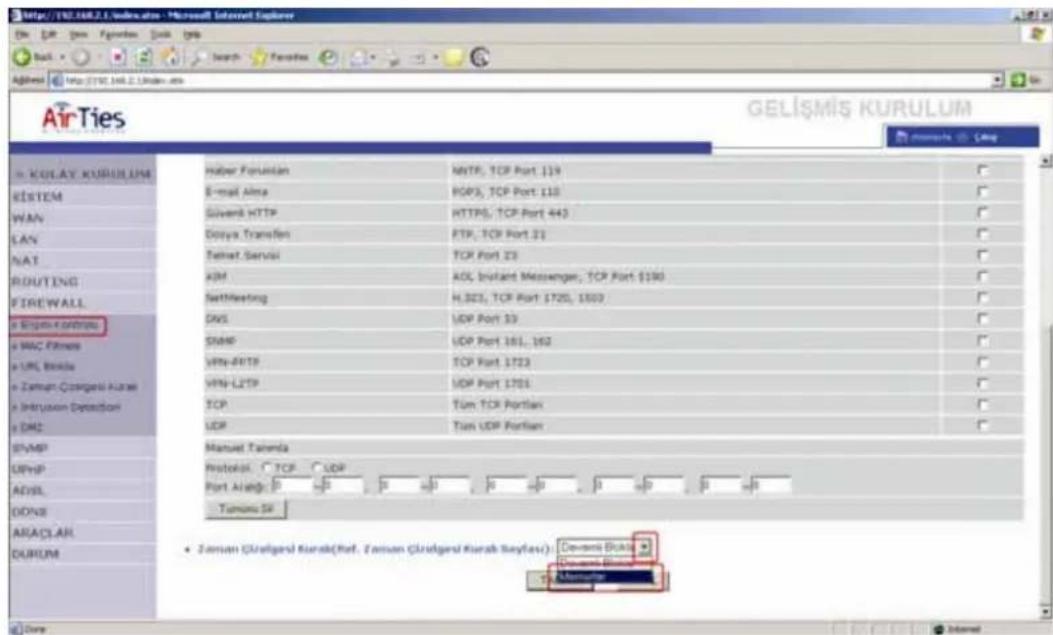This screenshot has width=1053, height=635.
Task: Select the TCP protocol radio button
Action: (267, 467)
